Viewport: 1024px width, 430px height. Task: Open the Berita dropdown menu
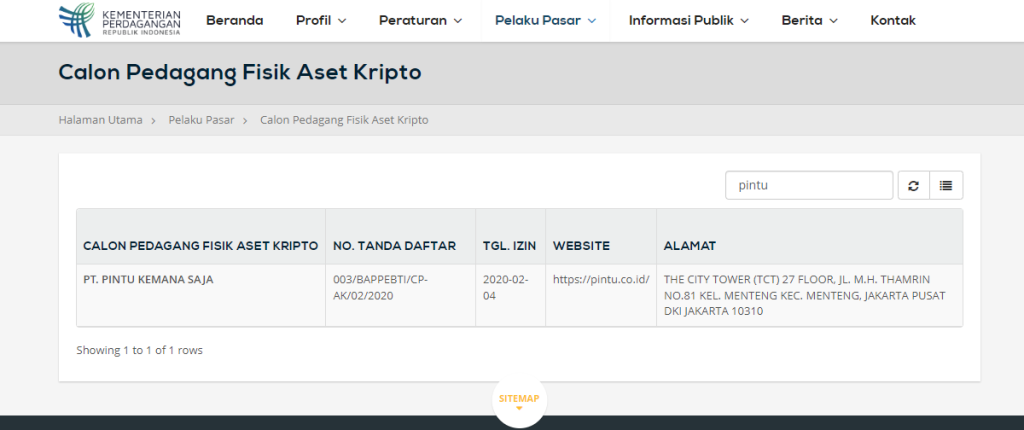[x=809, y=20]
